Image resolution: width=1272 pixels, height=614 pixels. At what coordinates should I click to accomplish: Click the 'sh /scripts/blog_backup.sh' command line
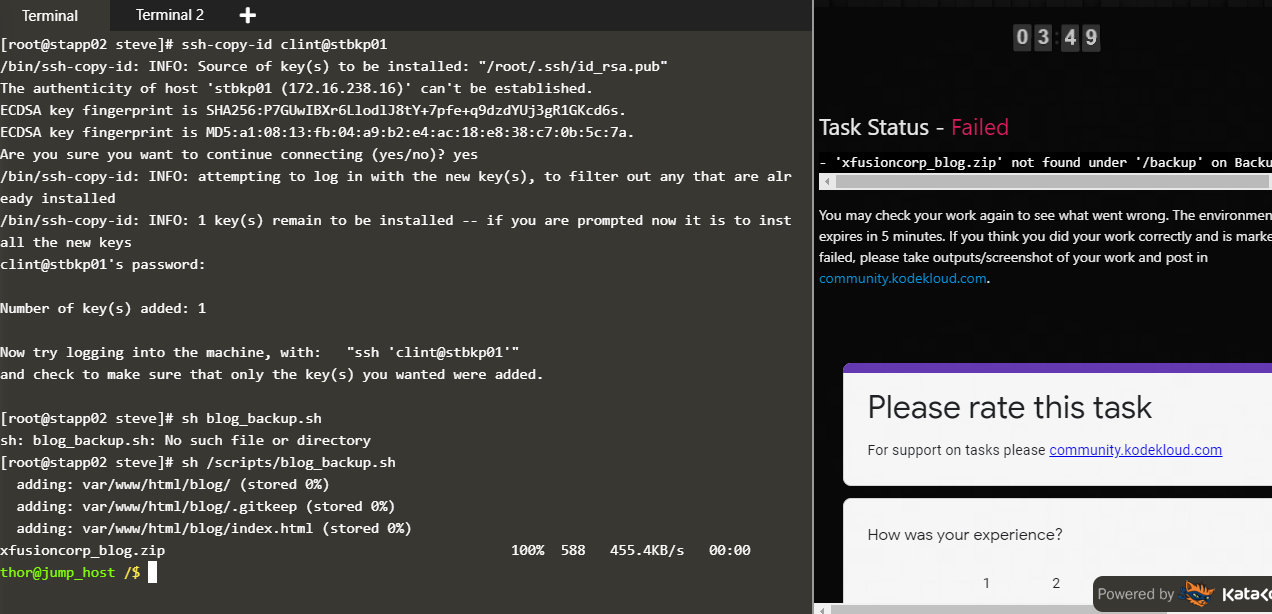tap(288, 462)
